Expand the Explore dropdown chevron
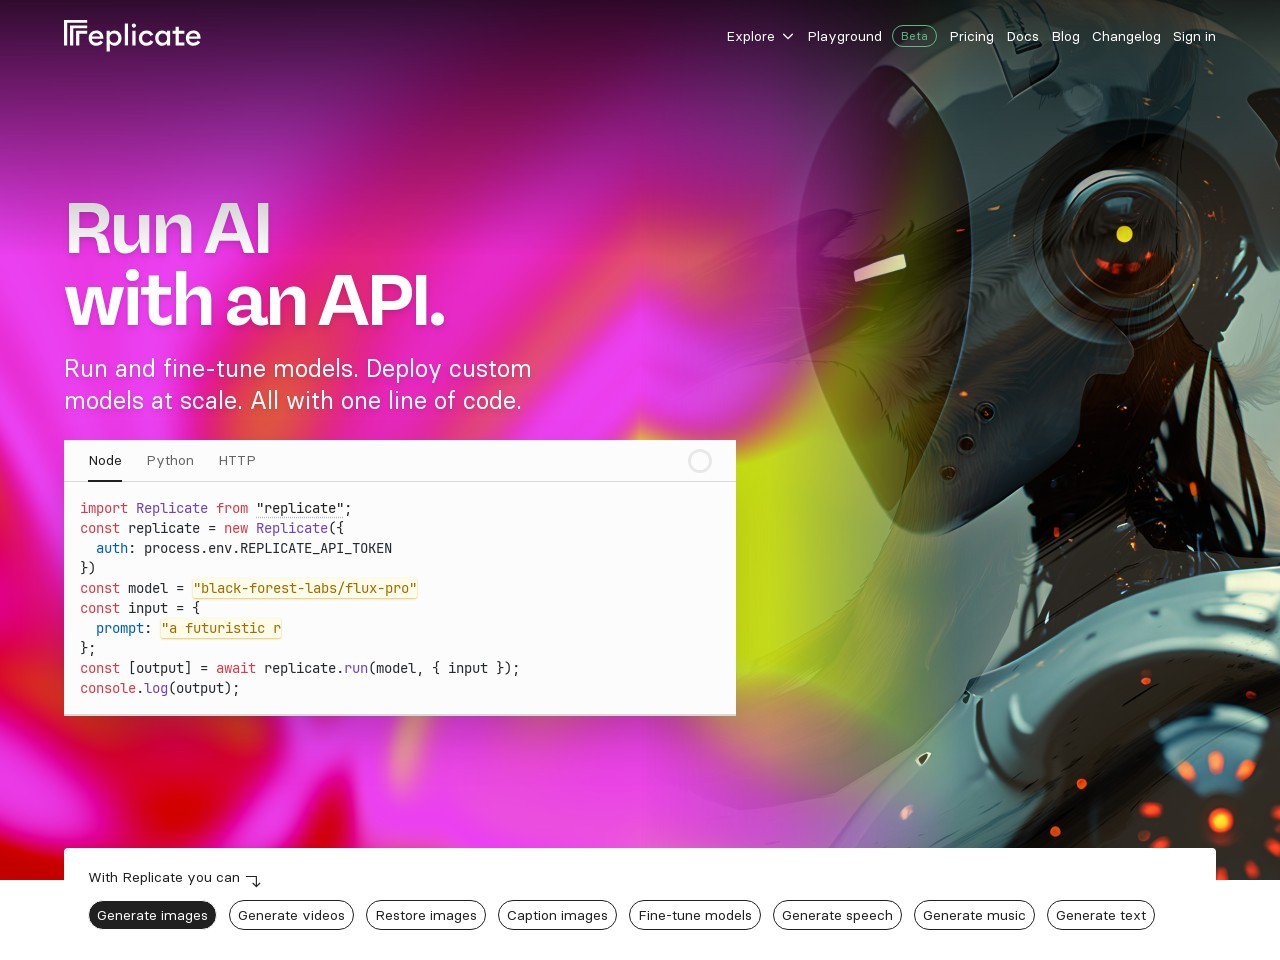This screenshot has height=960, width=1280. pos(788,37)
